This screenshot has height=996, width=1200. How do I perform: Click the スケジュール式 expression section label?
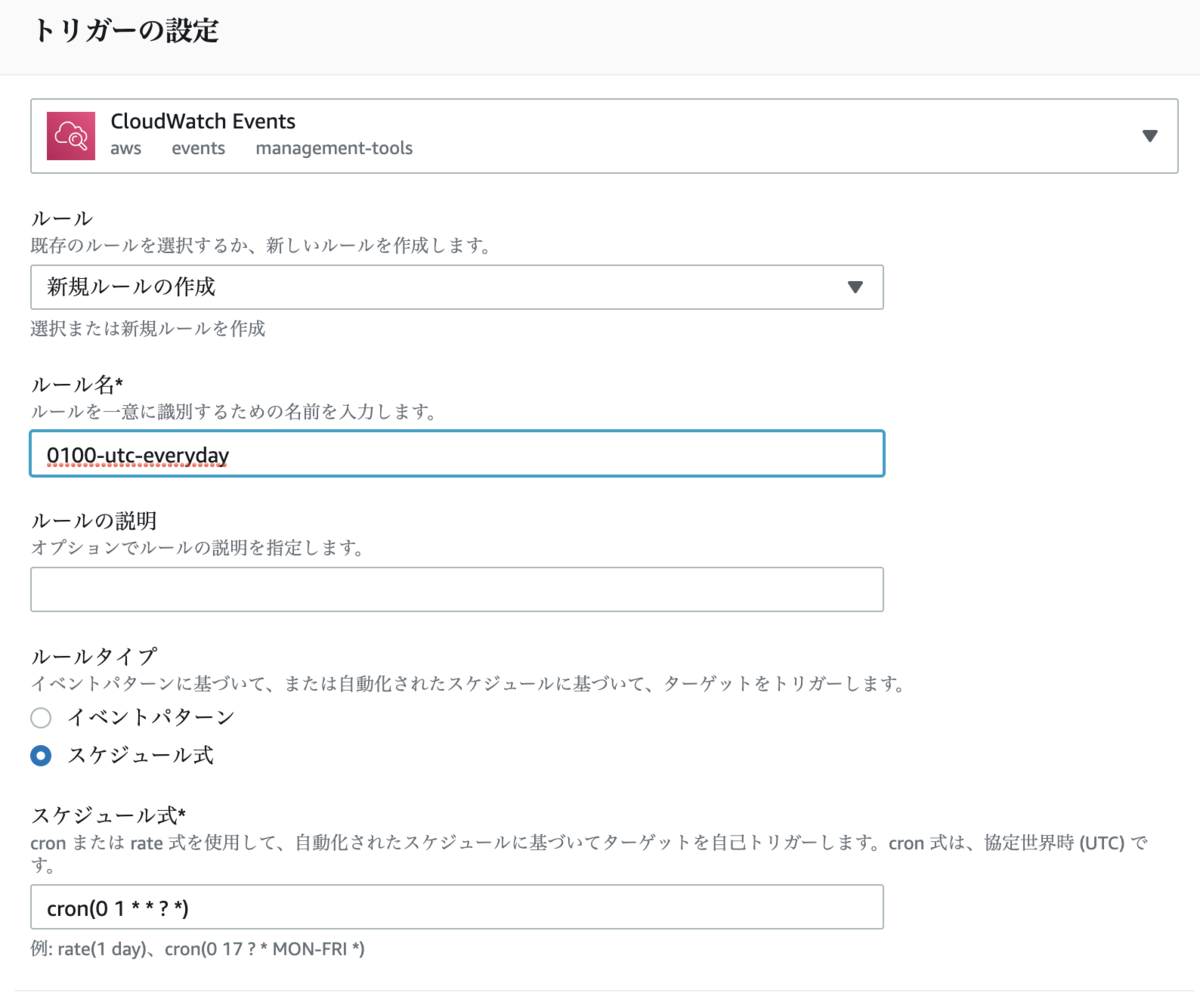pos(96,814)
